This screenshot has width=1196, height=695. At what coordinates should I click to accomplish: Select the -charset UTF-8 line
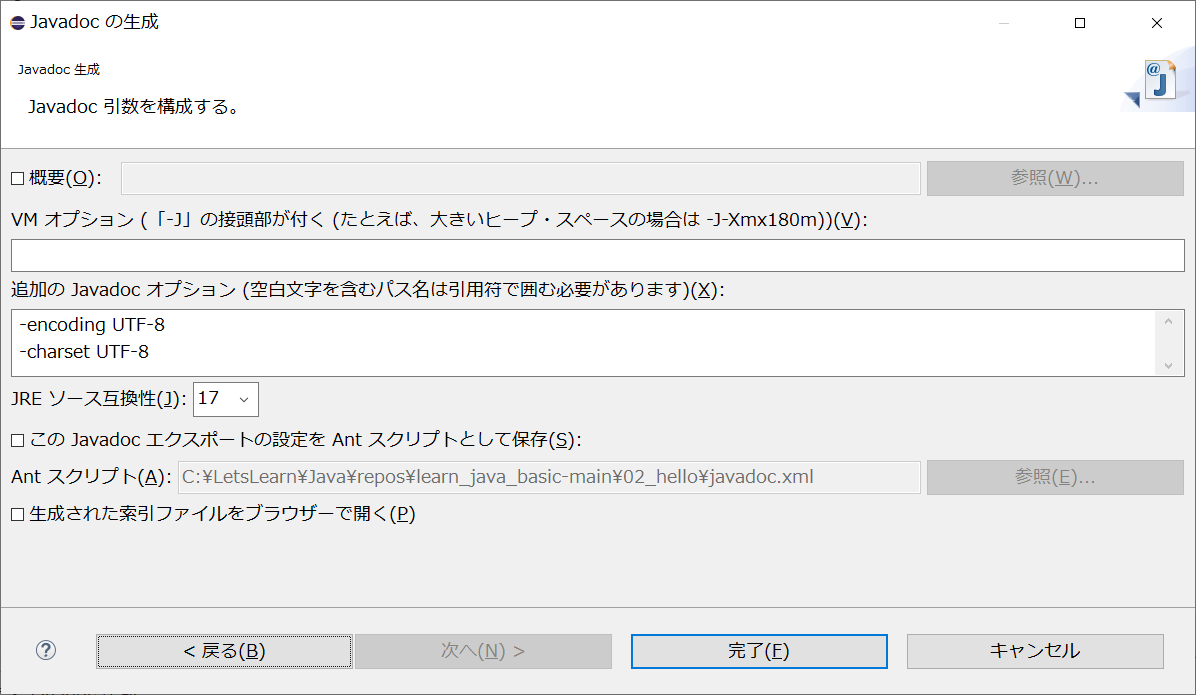(x=85, y=351)
